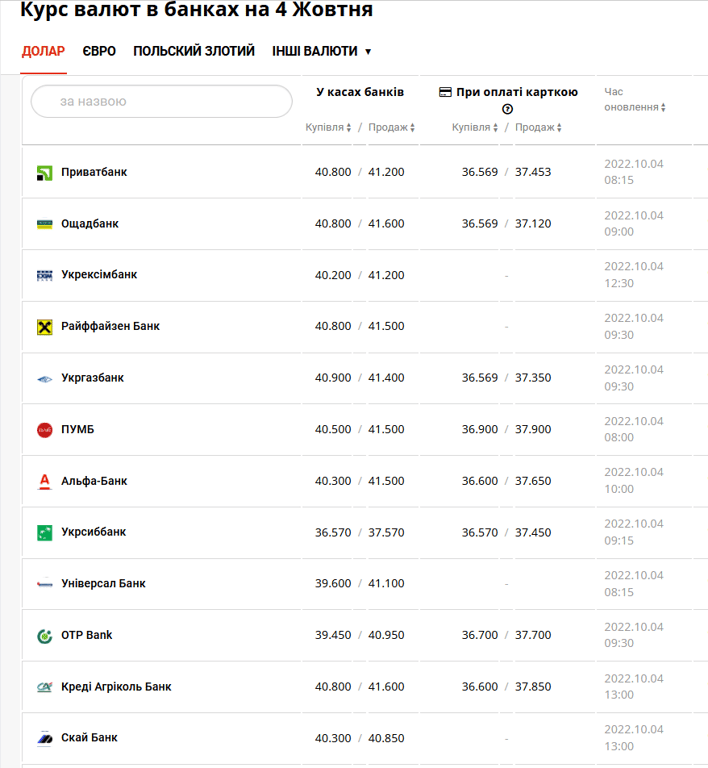Click the PrivatBank logo icon
This screenshot has height=768, width=708.
[44, 173]
